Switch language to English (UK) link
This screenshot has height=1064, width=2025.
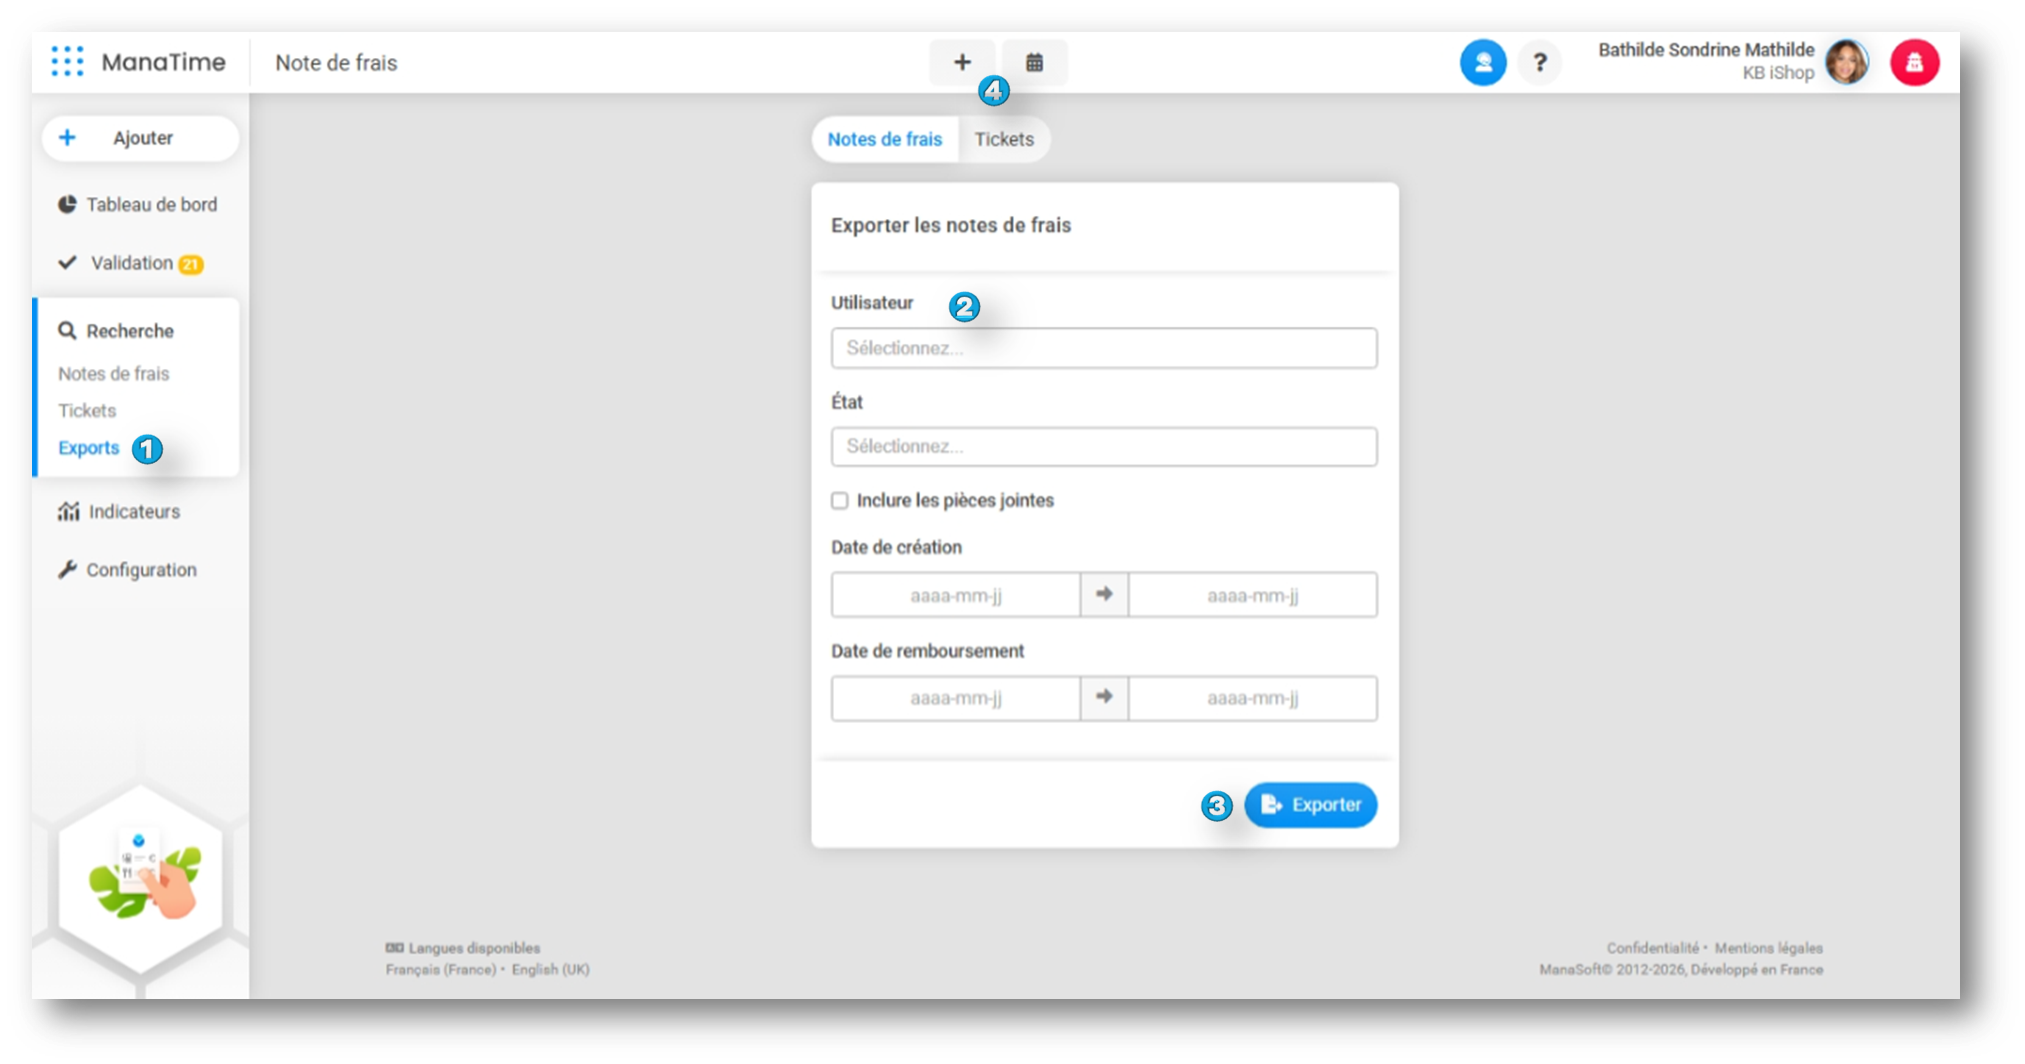(x=550, y=970)
